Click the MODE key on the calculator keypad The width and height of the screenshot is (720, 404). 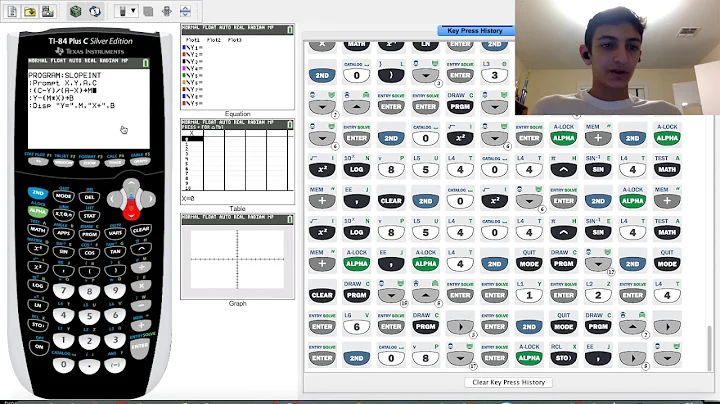coord(63,196)
